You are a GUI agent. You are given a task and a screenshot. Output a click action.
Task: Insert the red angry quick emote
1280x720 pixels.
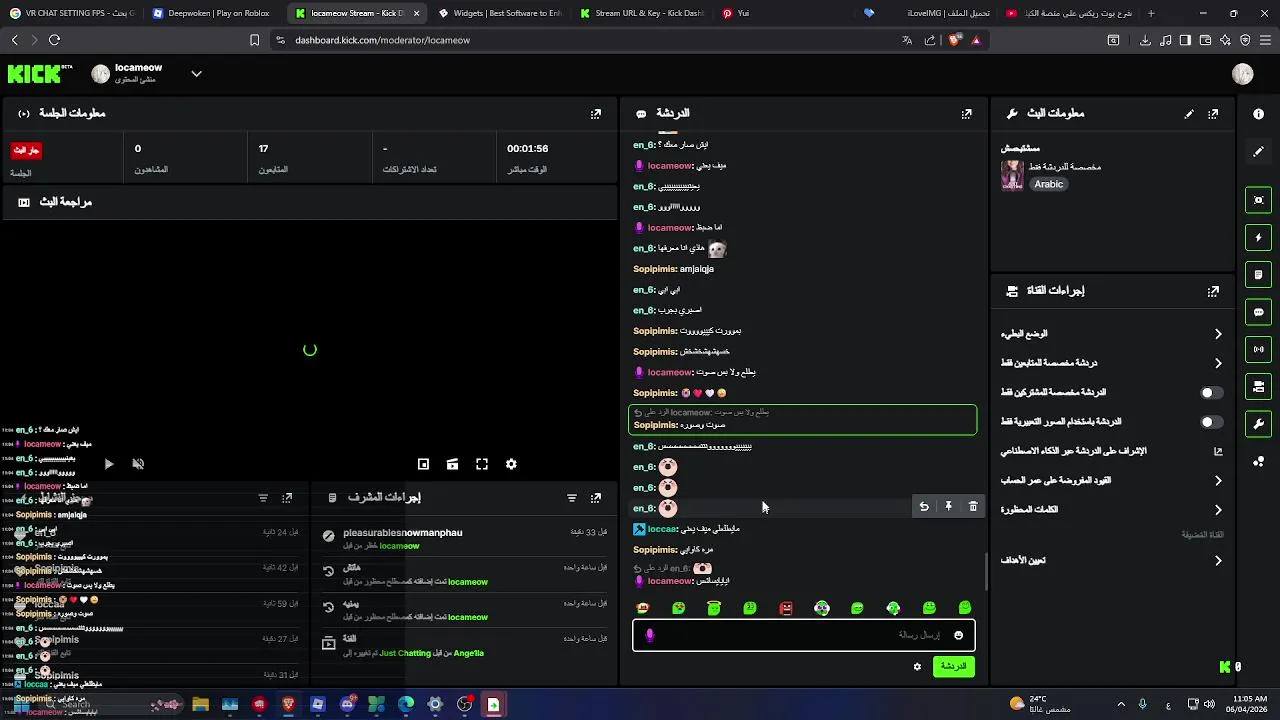coord(786,608)
